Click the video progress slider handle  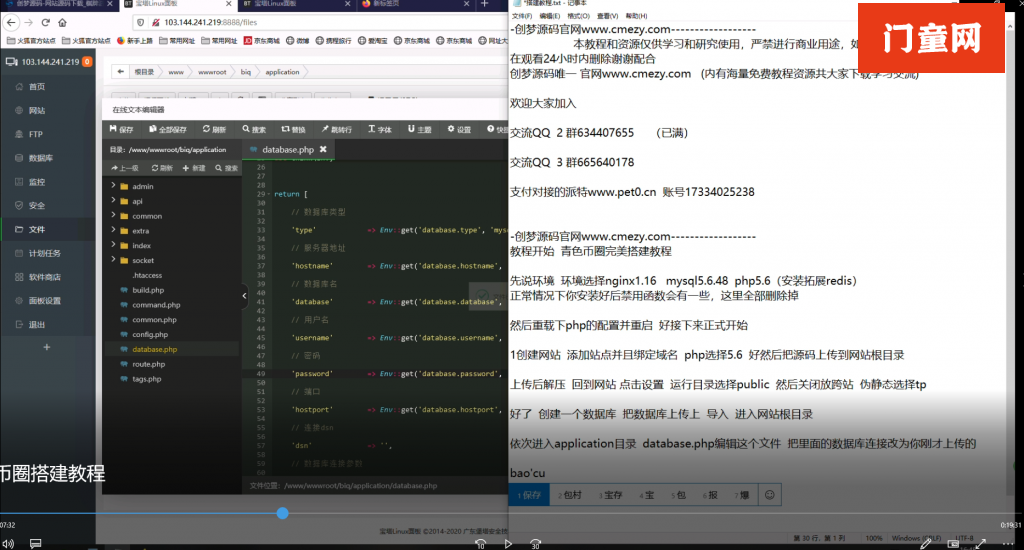coord(282,513)
